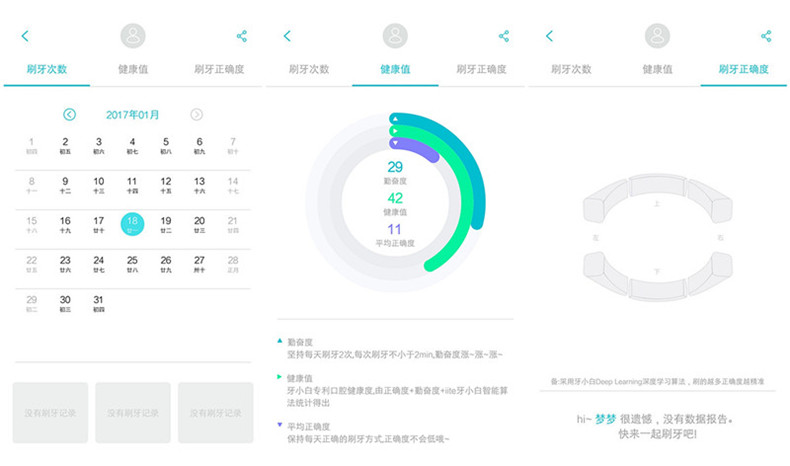Tap back arrow on the calendar screen
Screen dimensions: 790x466
point(25,36)
